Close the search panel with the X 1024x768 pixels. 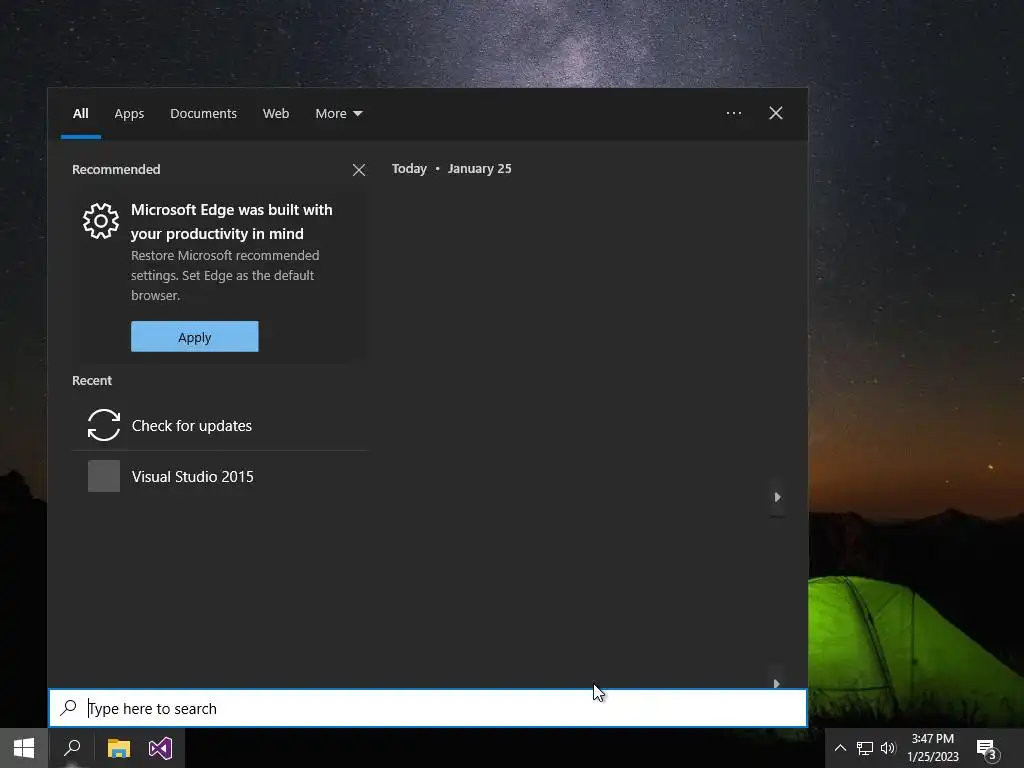click(x=776, y=113)
